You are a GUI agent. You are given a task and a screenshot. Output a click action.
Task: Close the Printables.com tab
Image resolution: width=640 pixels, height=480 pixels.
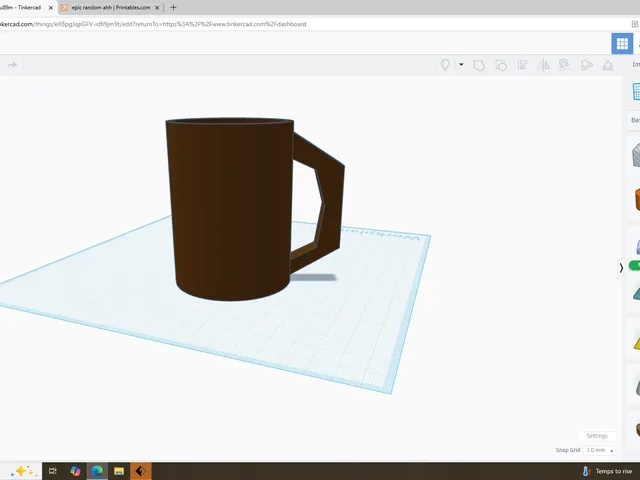pos(157,7)
